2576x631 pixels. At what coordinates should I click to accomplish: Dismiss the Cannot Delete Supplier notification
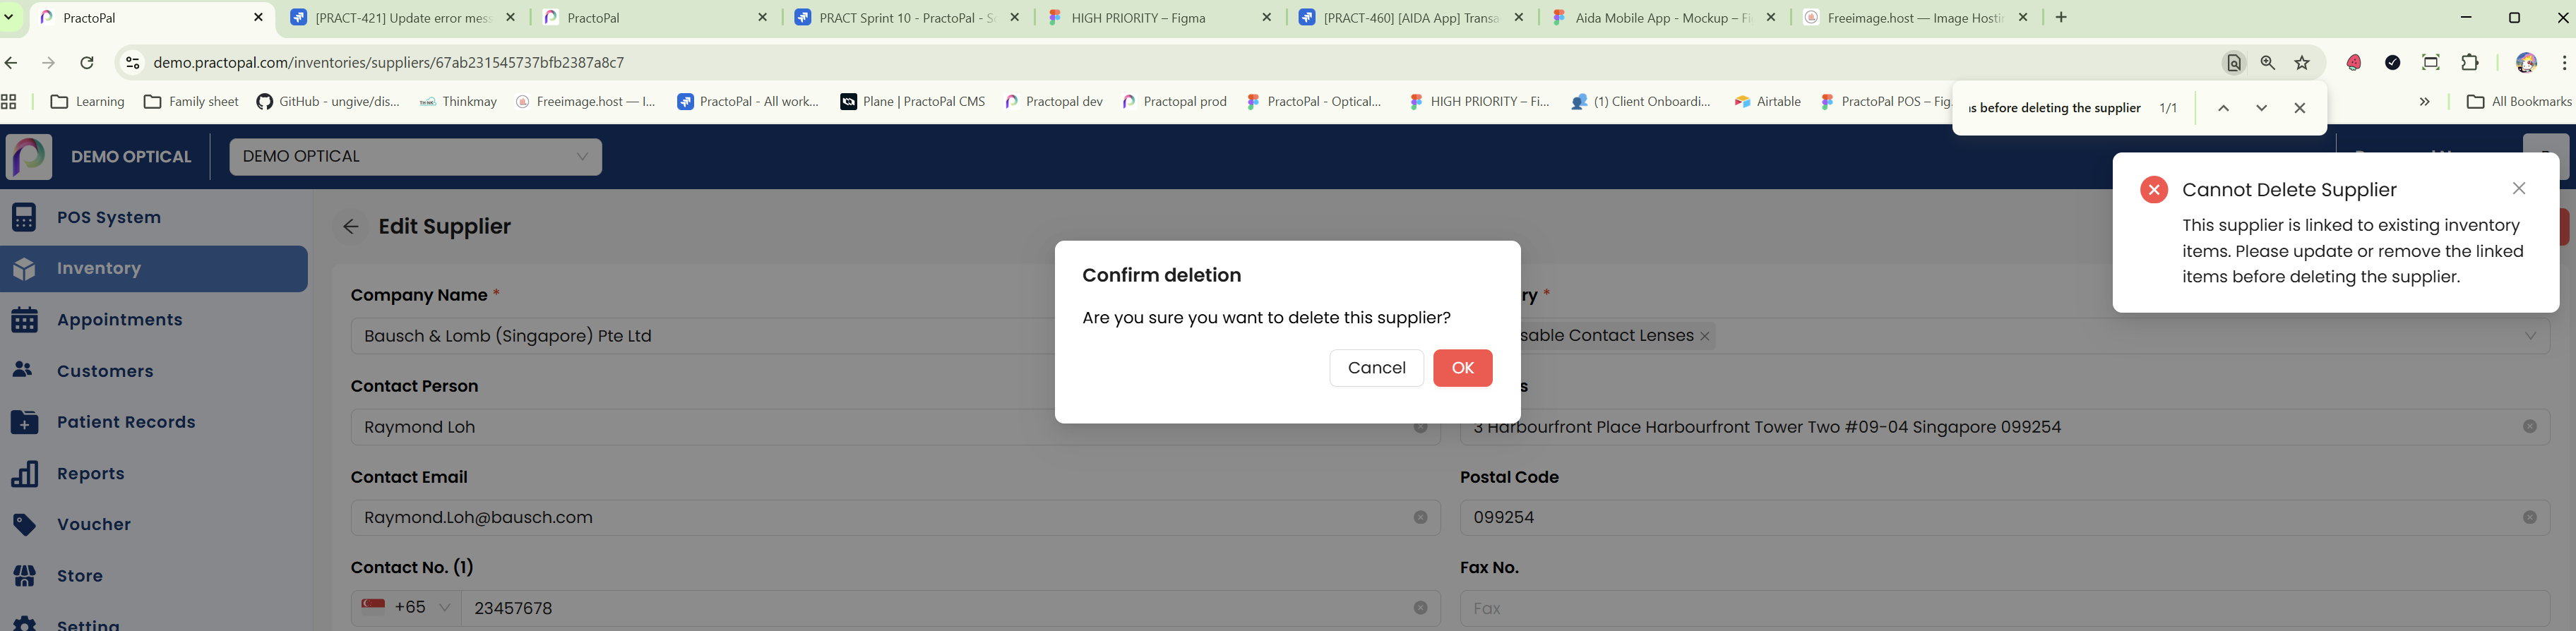click(x=2518, y=189)
